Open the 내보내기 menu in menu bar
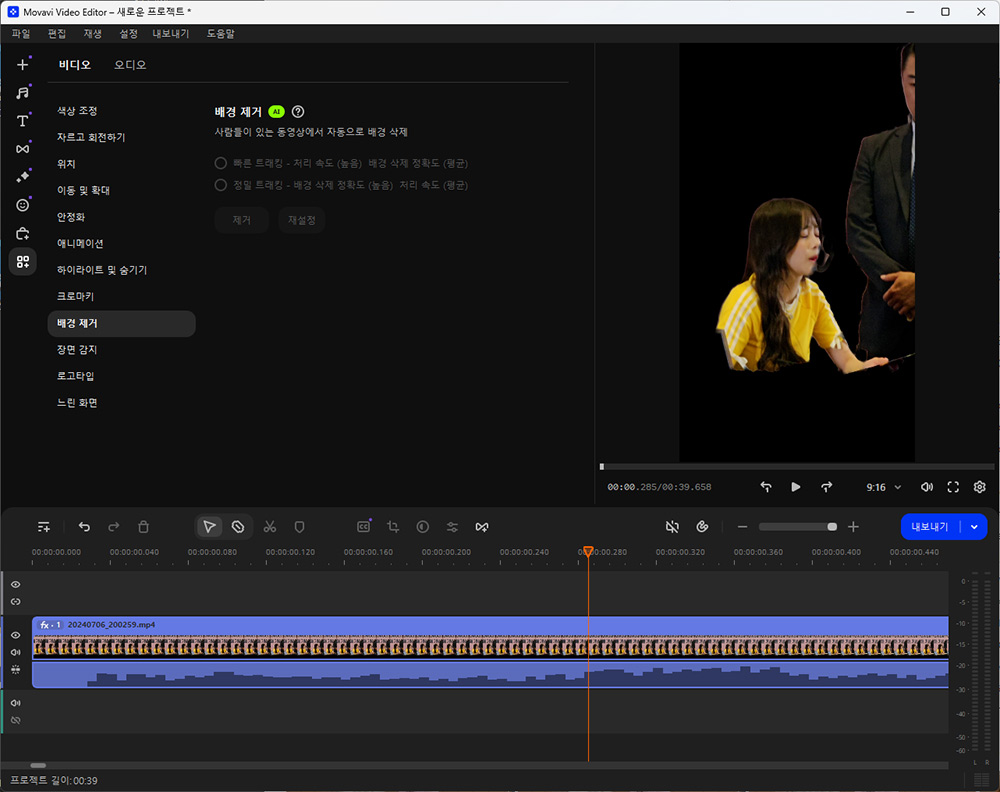1000x792 pixels. click(x=171, y=34)
